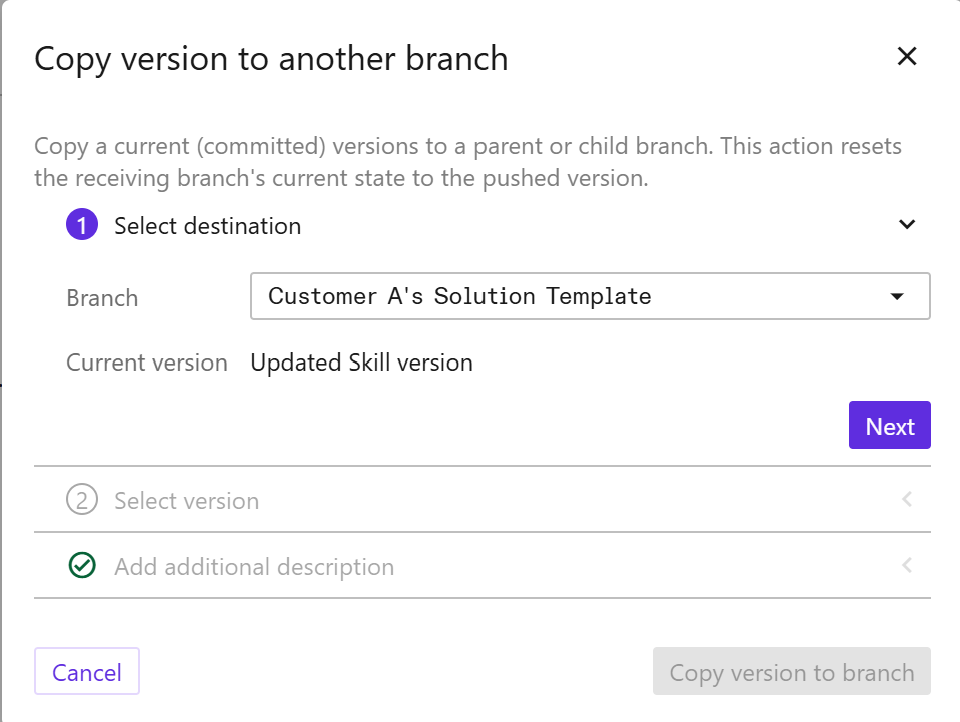Click the dialog description paragraph
This screenshot has height=722, width=960.
tap(467, 162)
